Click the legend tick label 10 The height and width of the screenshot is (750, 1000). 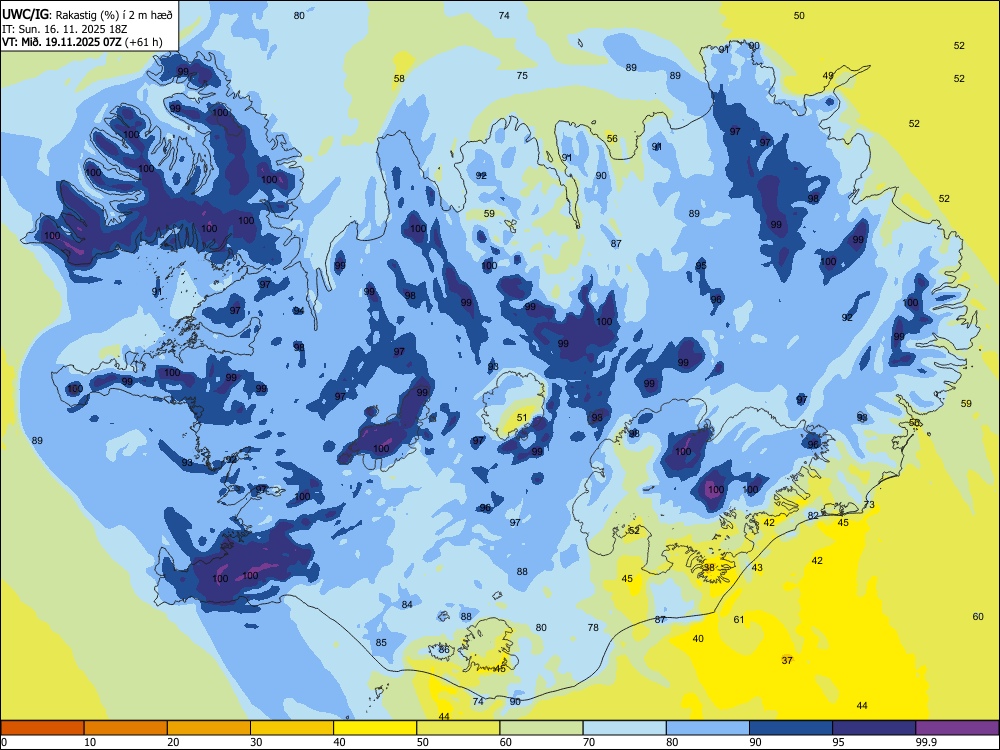pos(90,742)
